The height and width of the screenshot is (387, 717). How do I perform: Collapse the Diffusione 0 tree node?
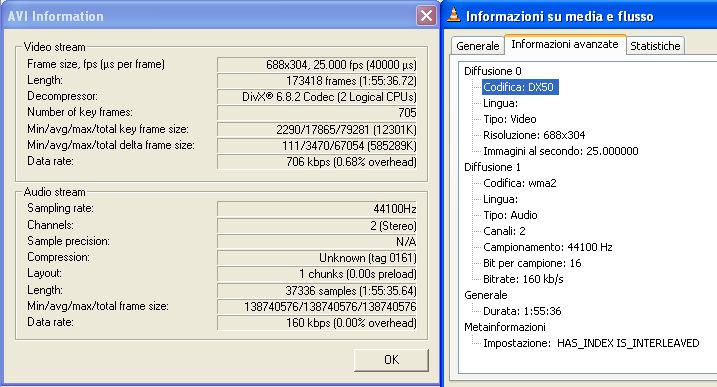pos(492,71)
